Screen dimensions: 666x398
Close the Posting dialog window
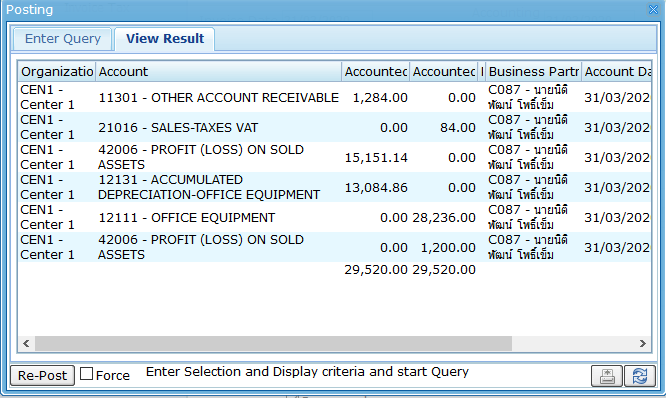[653, 9]
